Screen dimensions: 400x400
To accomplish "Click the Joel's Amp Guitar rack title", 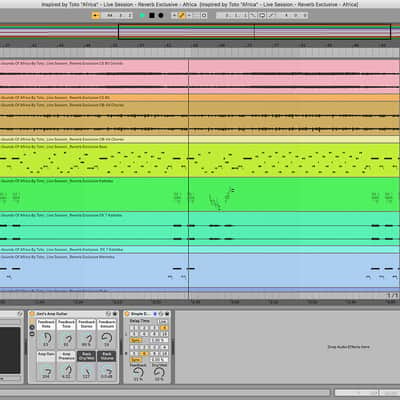I will click(52, 314).
